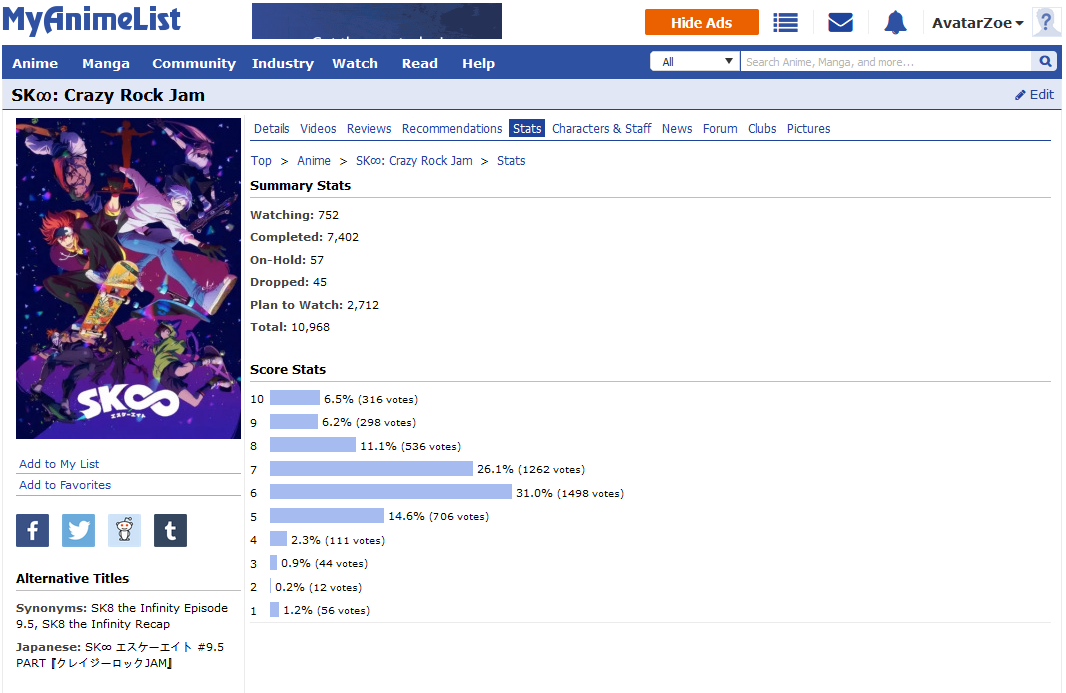The width and height of the screenshot is (1066, 693).
Task: Click the Score Stats heading
Action: click(288, 369)
